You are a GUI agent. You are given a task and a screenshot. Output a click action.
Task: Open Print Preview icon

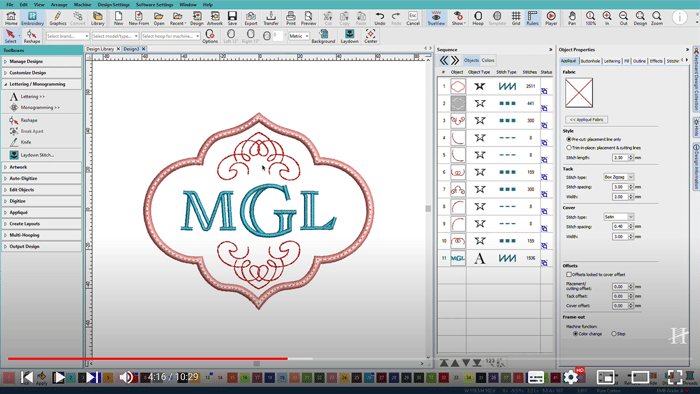click(x=308, y=18)
